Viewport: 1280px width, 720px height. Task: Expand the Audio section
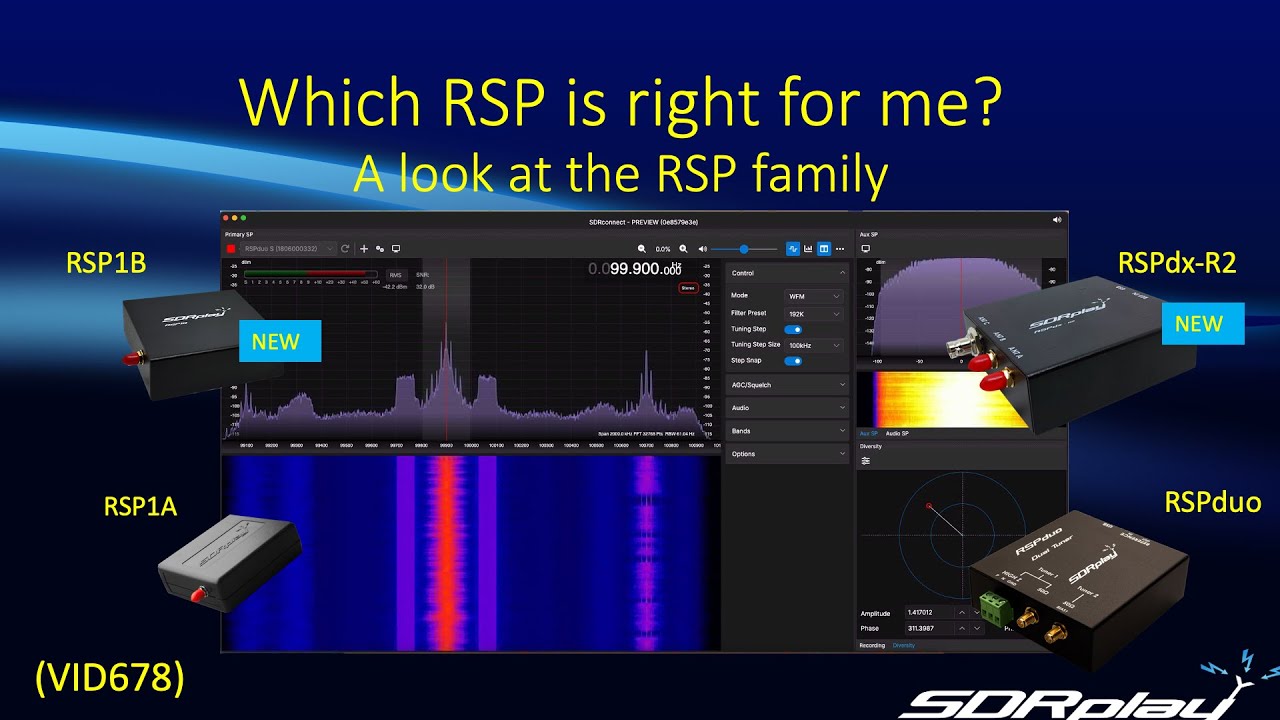coord(787,408)
